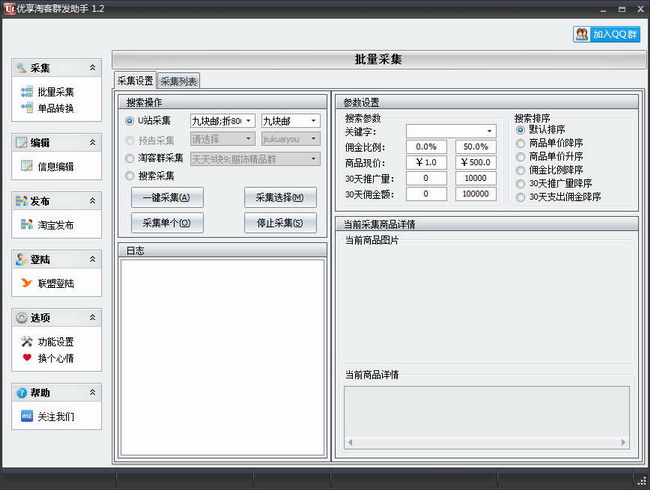Click the maximum commission rate 50.0% field
This screenshot has width=650, height=490.
475,147
